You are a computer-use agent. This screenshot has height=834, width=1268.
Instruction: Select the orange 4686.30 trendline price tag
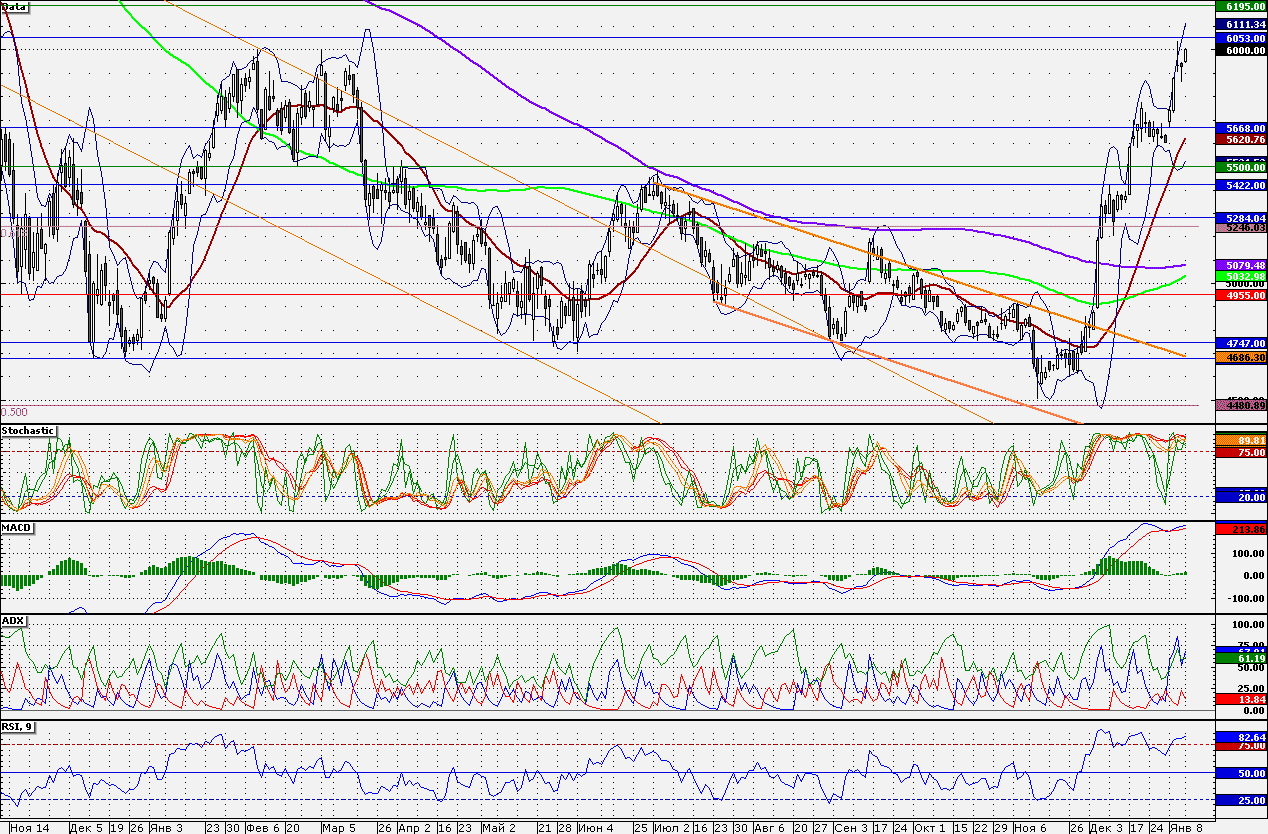click(x=1240, y=356)
